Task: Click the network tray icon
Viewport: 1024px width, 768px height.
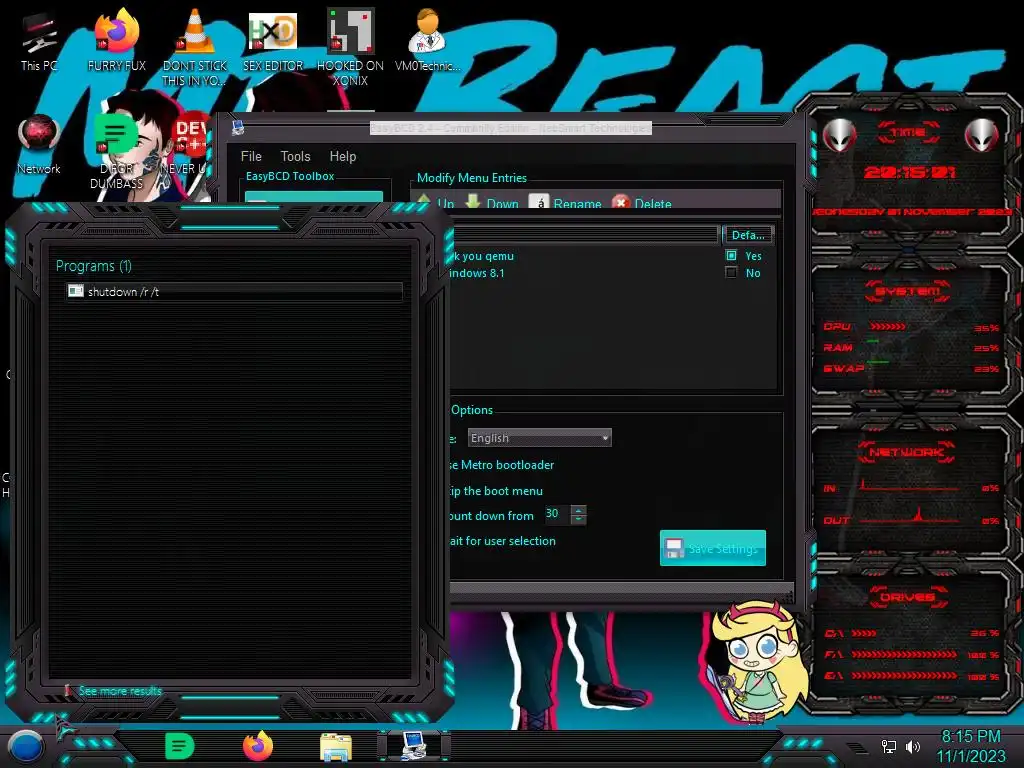Action: click(889, 746)
